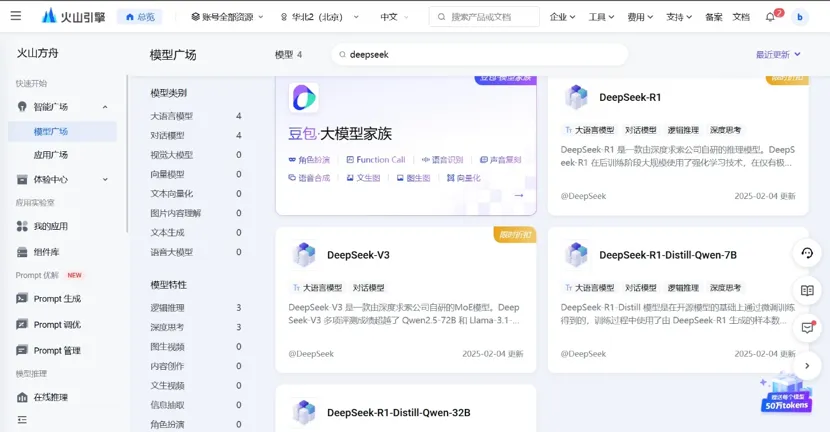Open the DeepSeek-R1 model title
Image resolution: width=830 pixels, height=432 pixels.
coord(630,97)
